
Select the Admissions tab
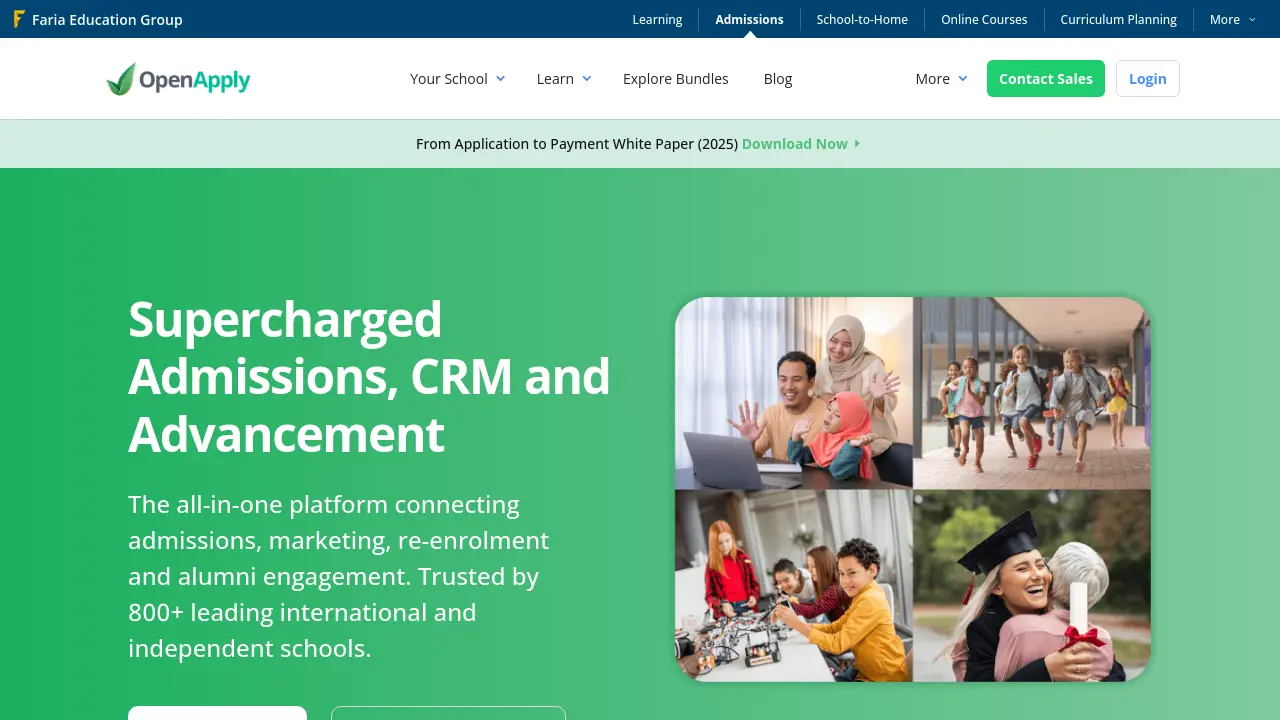(x=749, y=19)
